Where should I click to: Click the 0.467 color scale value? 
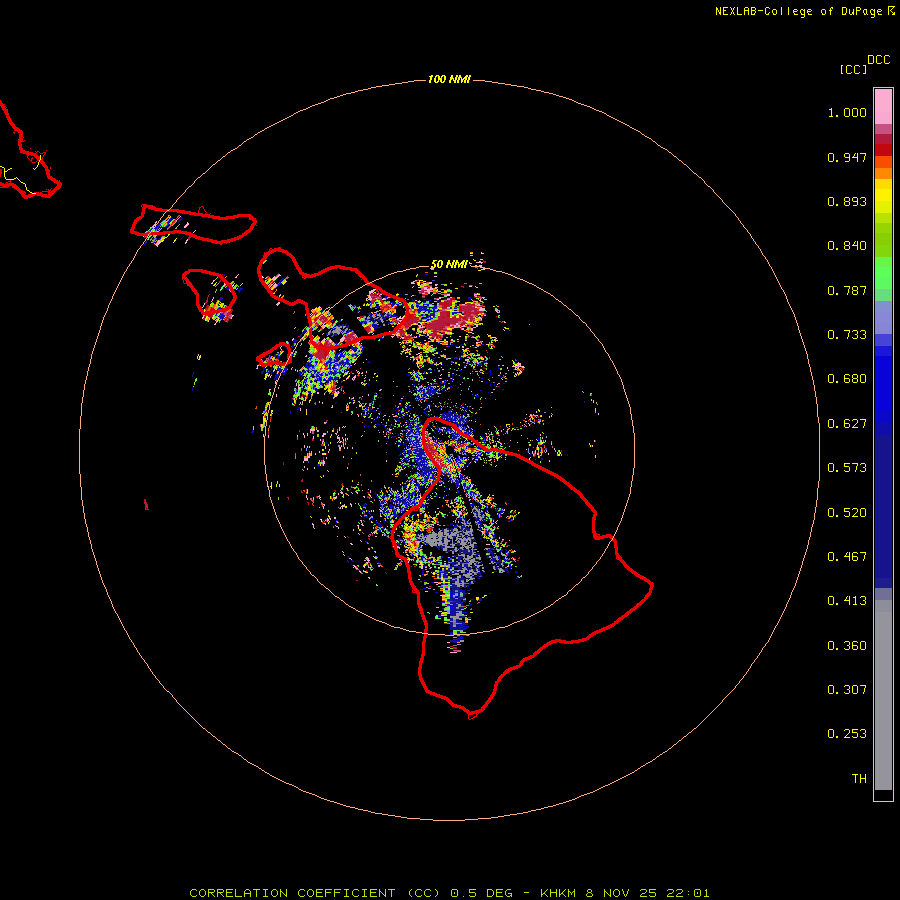(x=847, y=557)
